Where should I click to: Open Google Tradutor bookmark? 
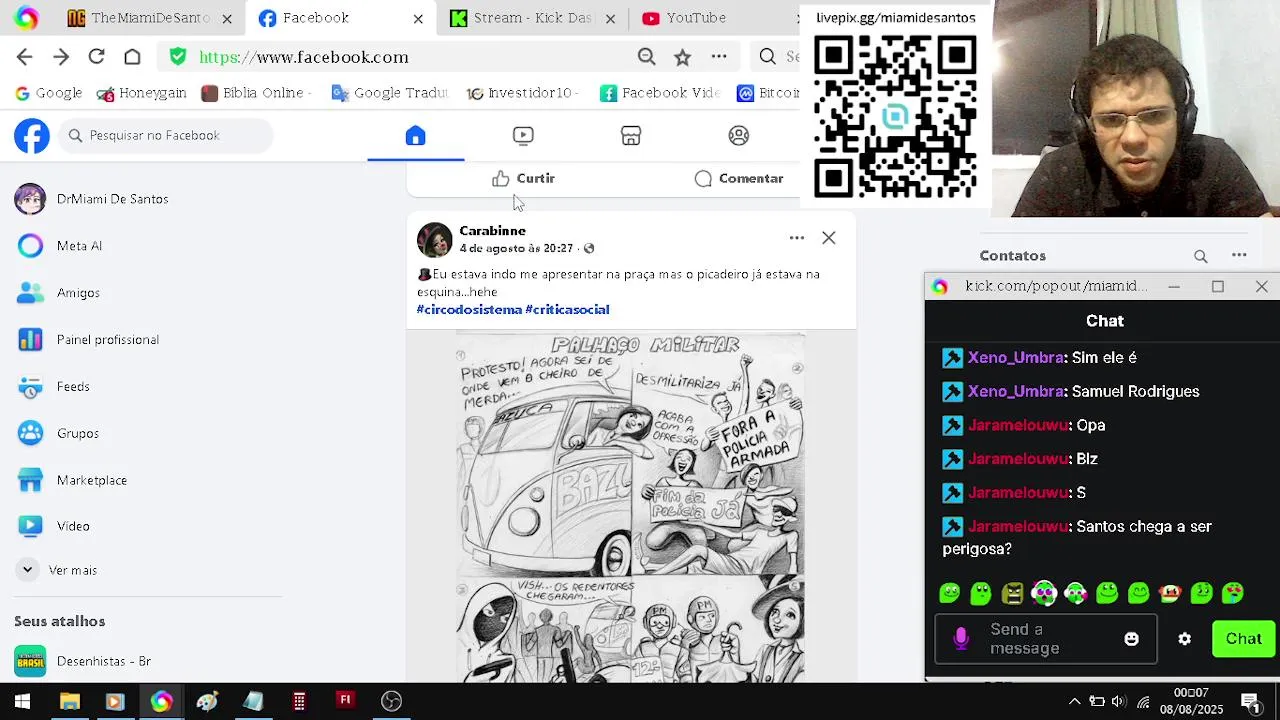390,93
